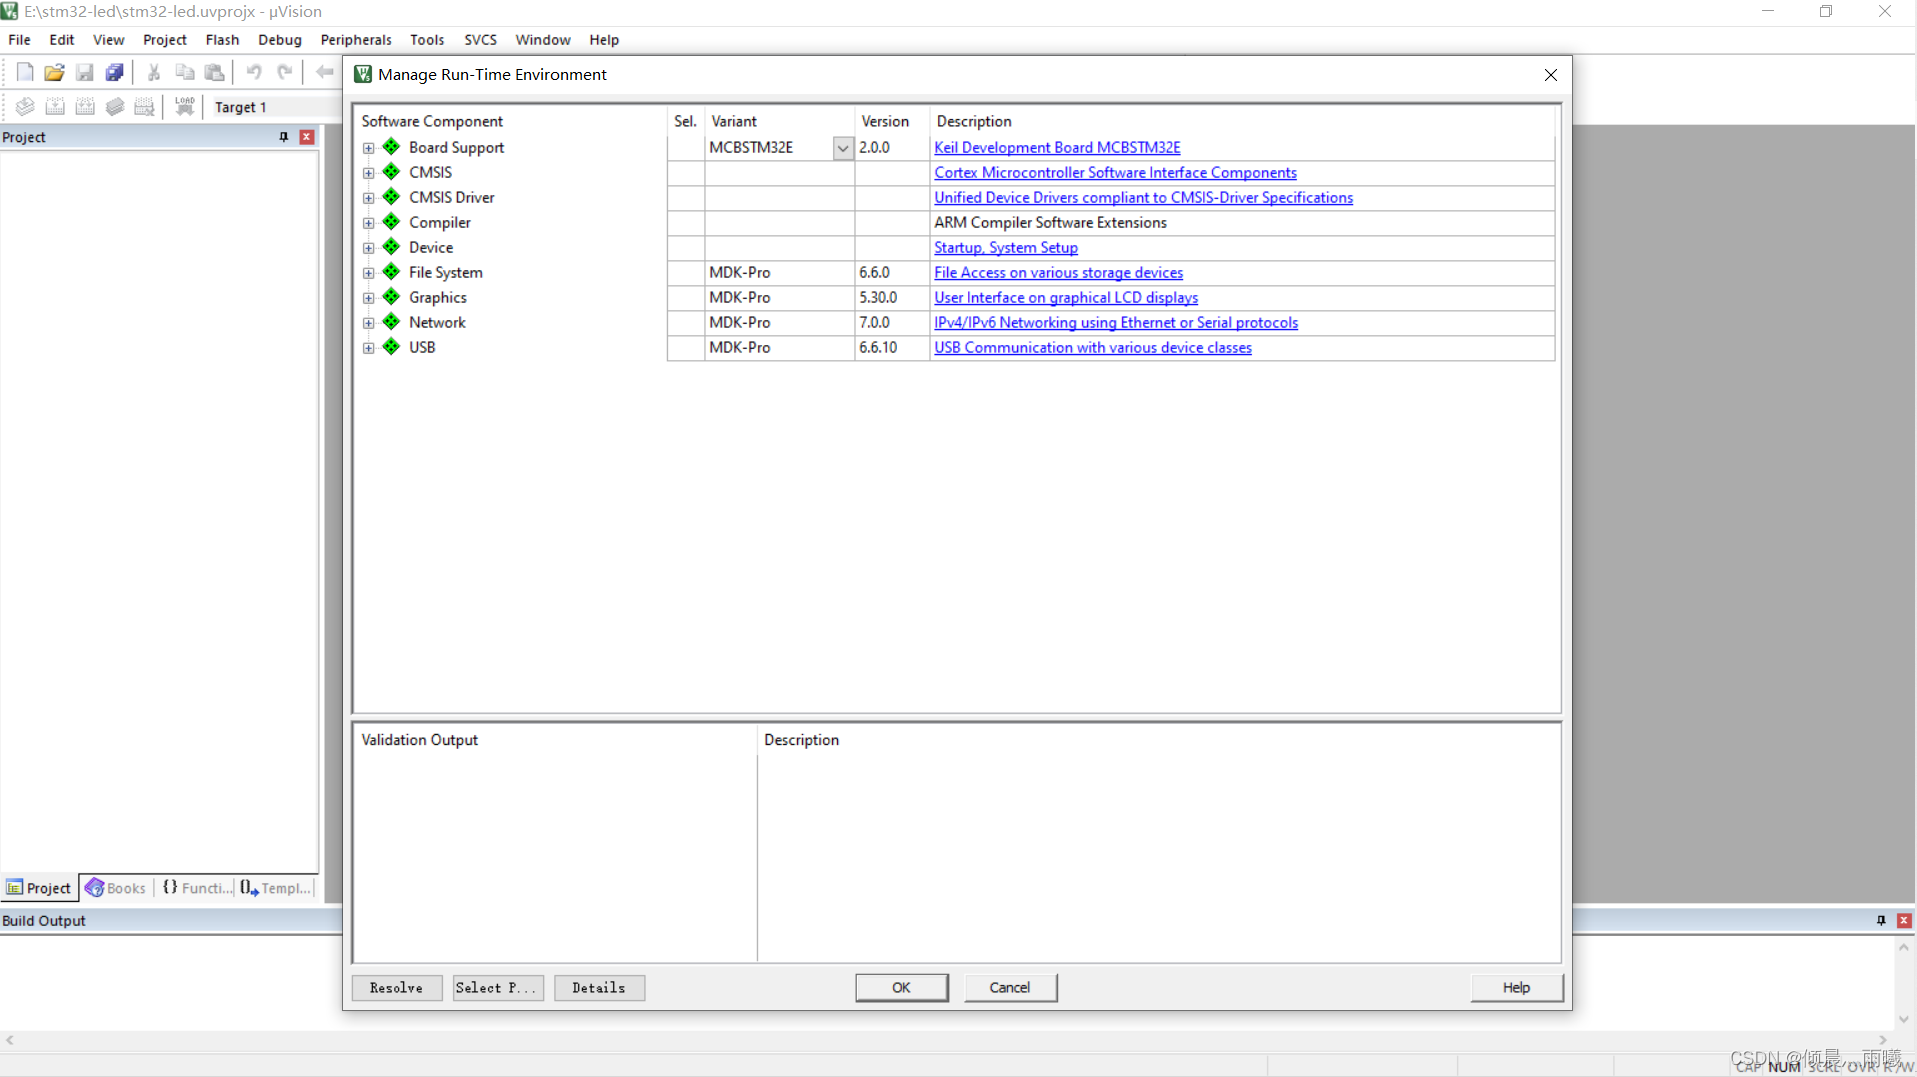Click the USB component diamond icon

391,347
